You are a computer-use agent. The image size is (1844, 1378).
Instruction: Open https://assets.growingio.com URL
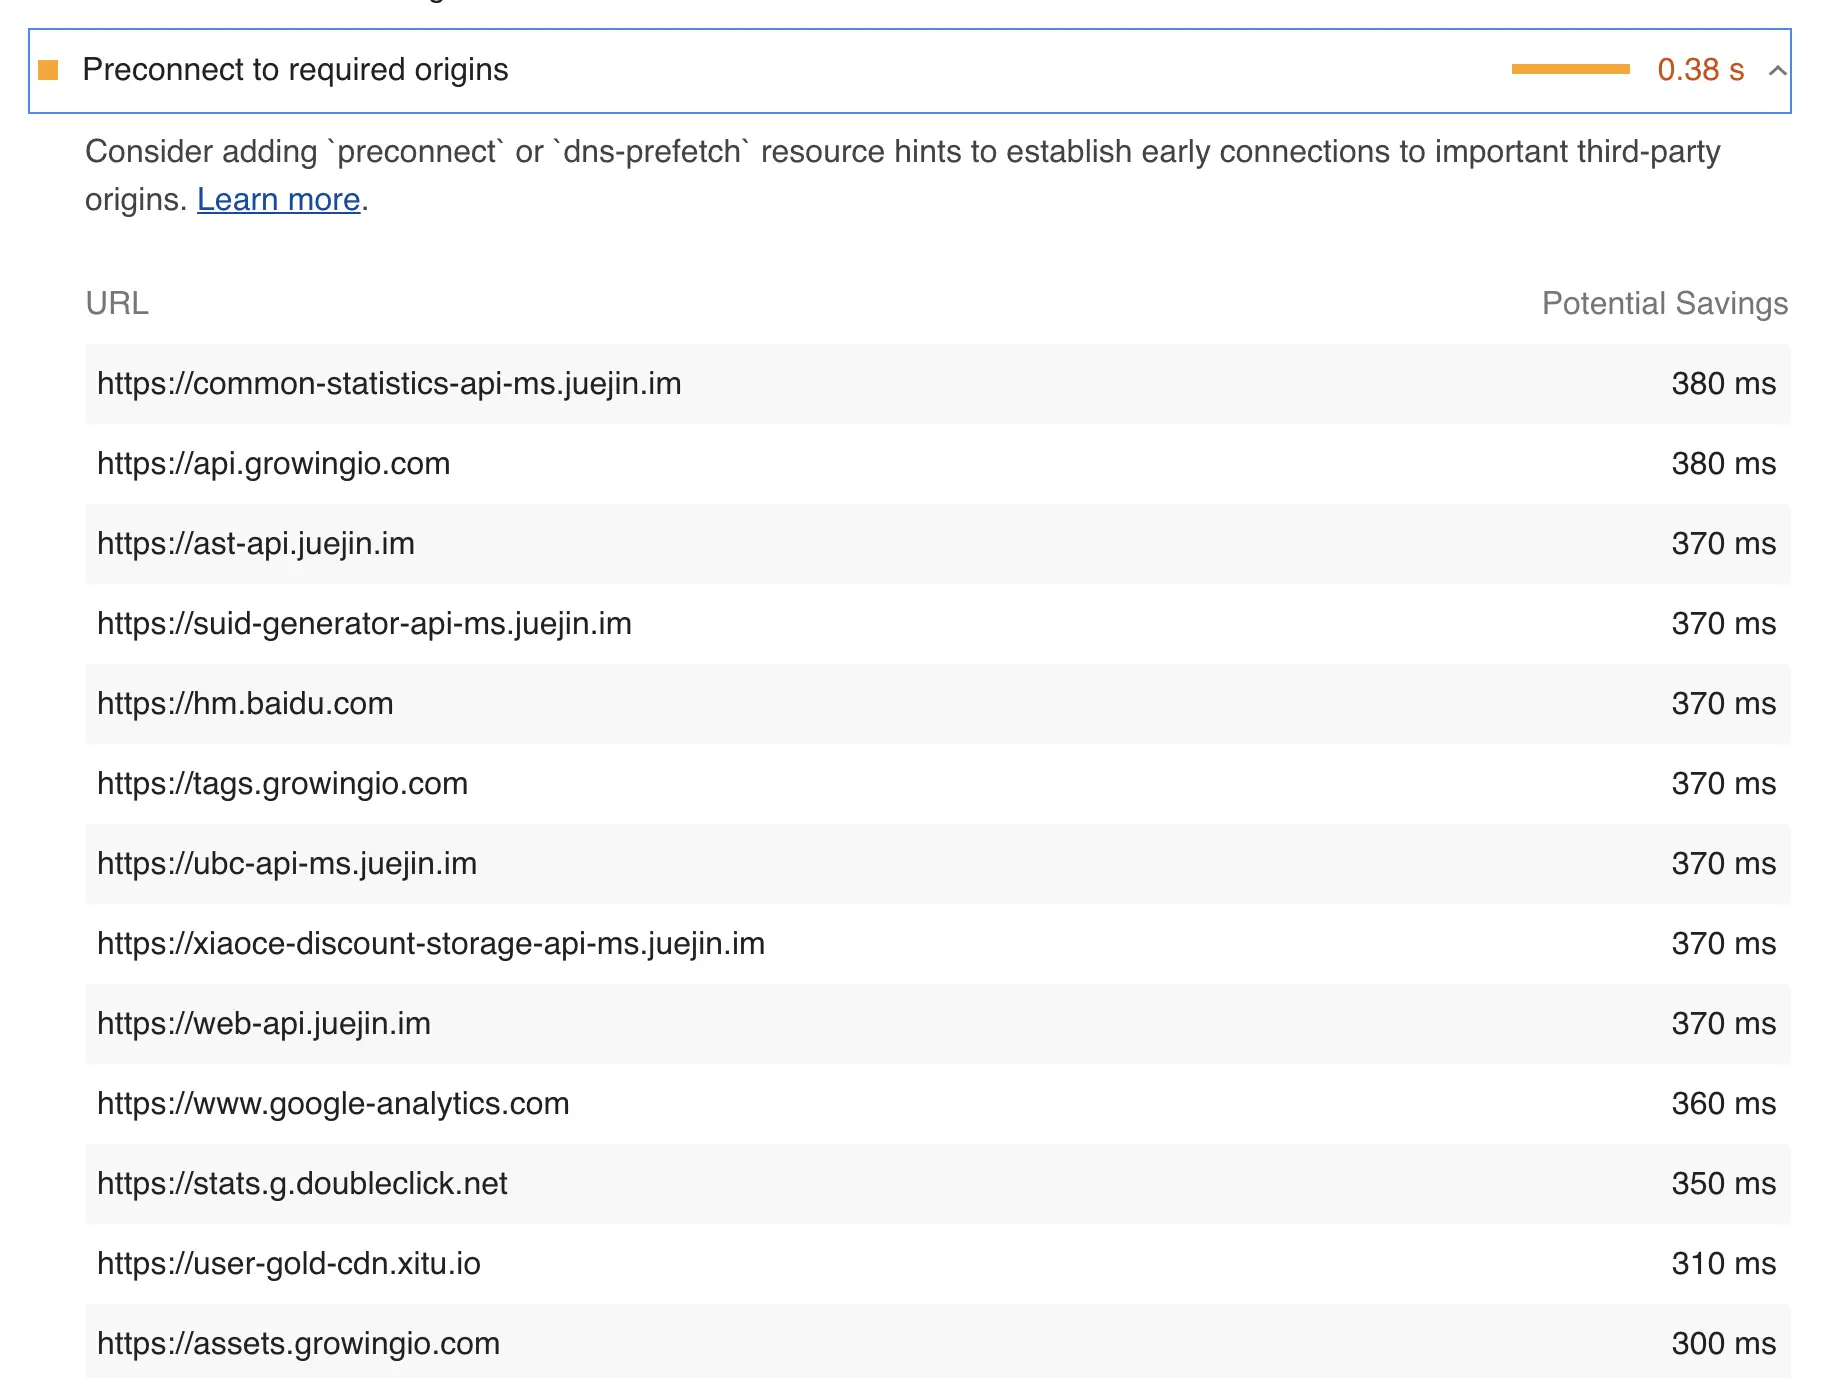pos(298,1344)
